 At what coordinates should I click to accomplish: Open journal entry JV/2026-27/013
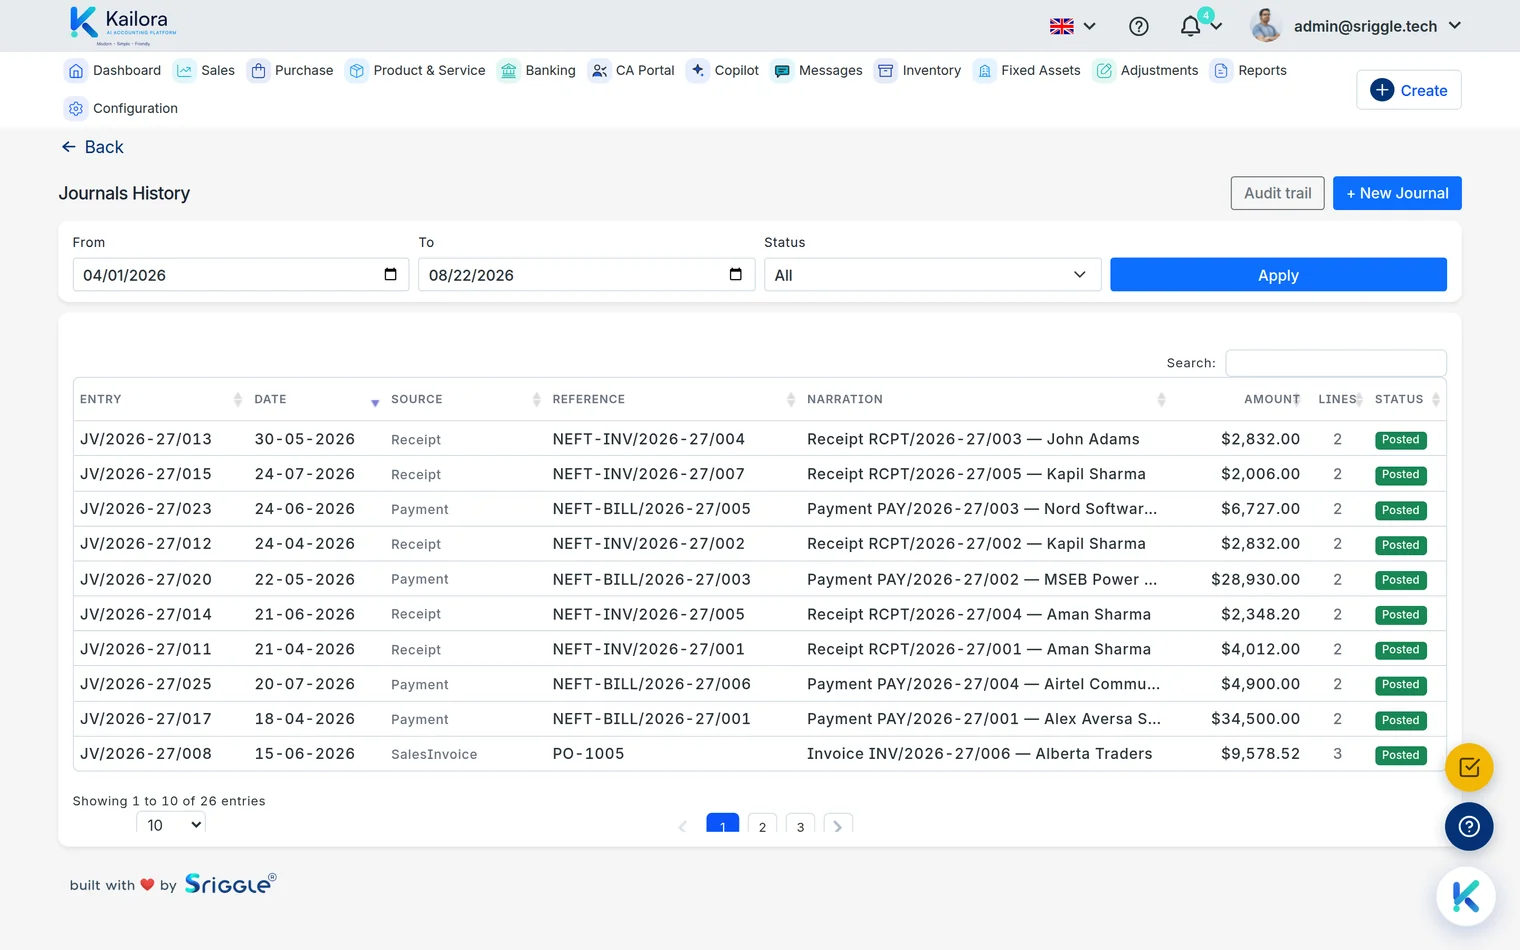[146, 439]
